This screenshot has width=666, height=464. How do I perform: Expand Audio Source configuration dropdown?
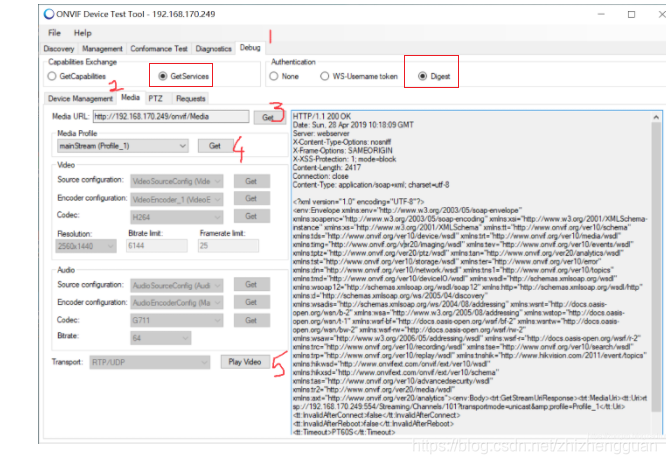pyautogui.click(x=177, y=286)
